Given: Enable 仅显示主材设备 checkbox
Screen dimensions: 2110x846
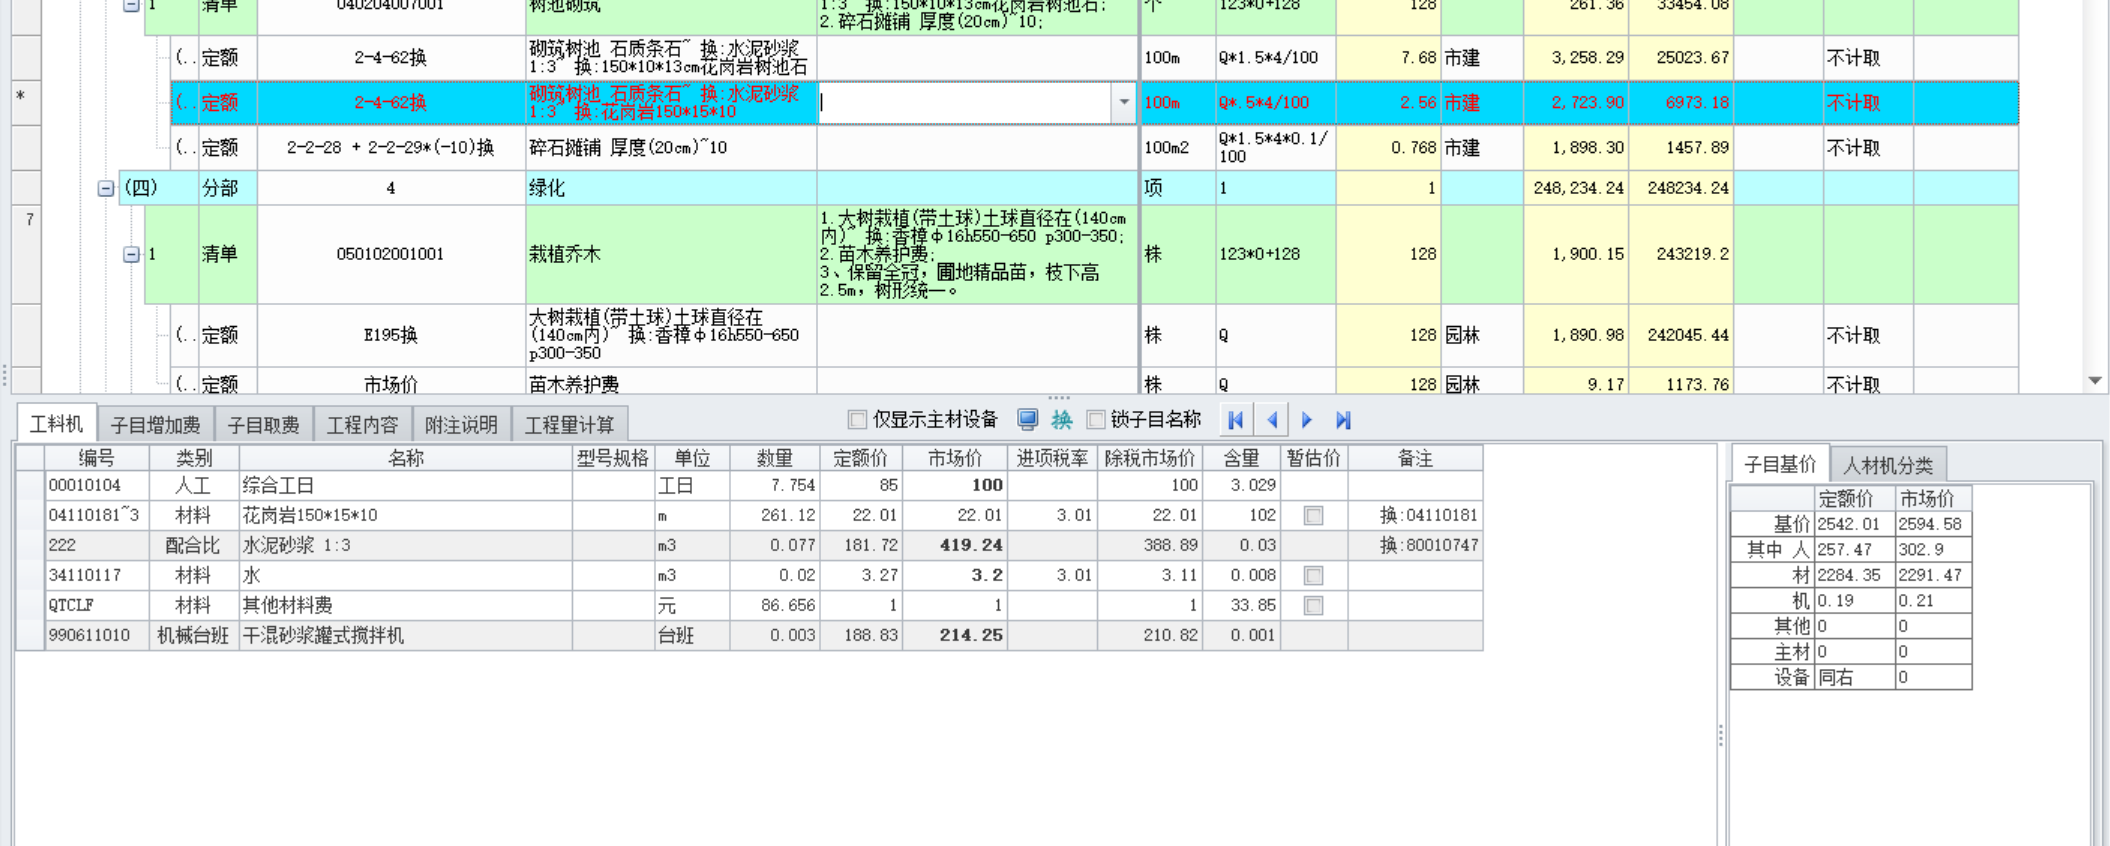Looking at the screenshot, I should 857,420.
